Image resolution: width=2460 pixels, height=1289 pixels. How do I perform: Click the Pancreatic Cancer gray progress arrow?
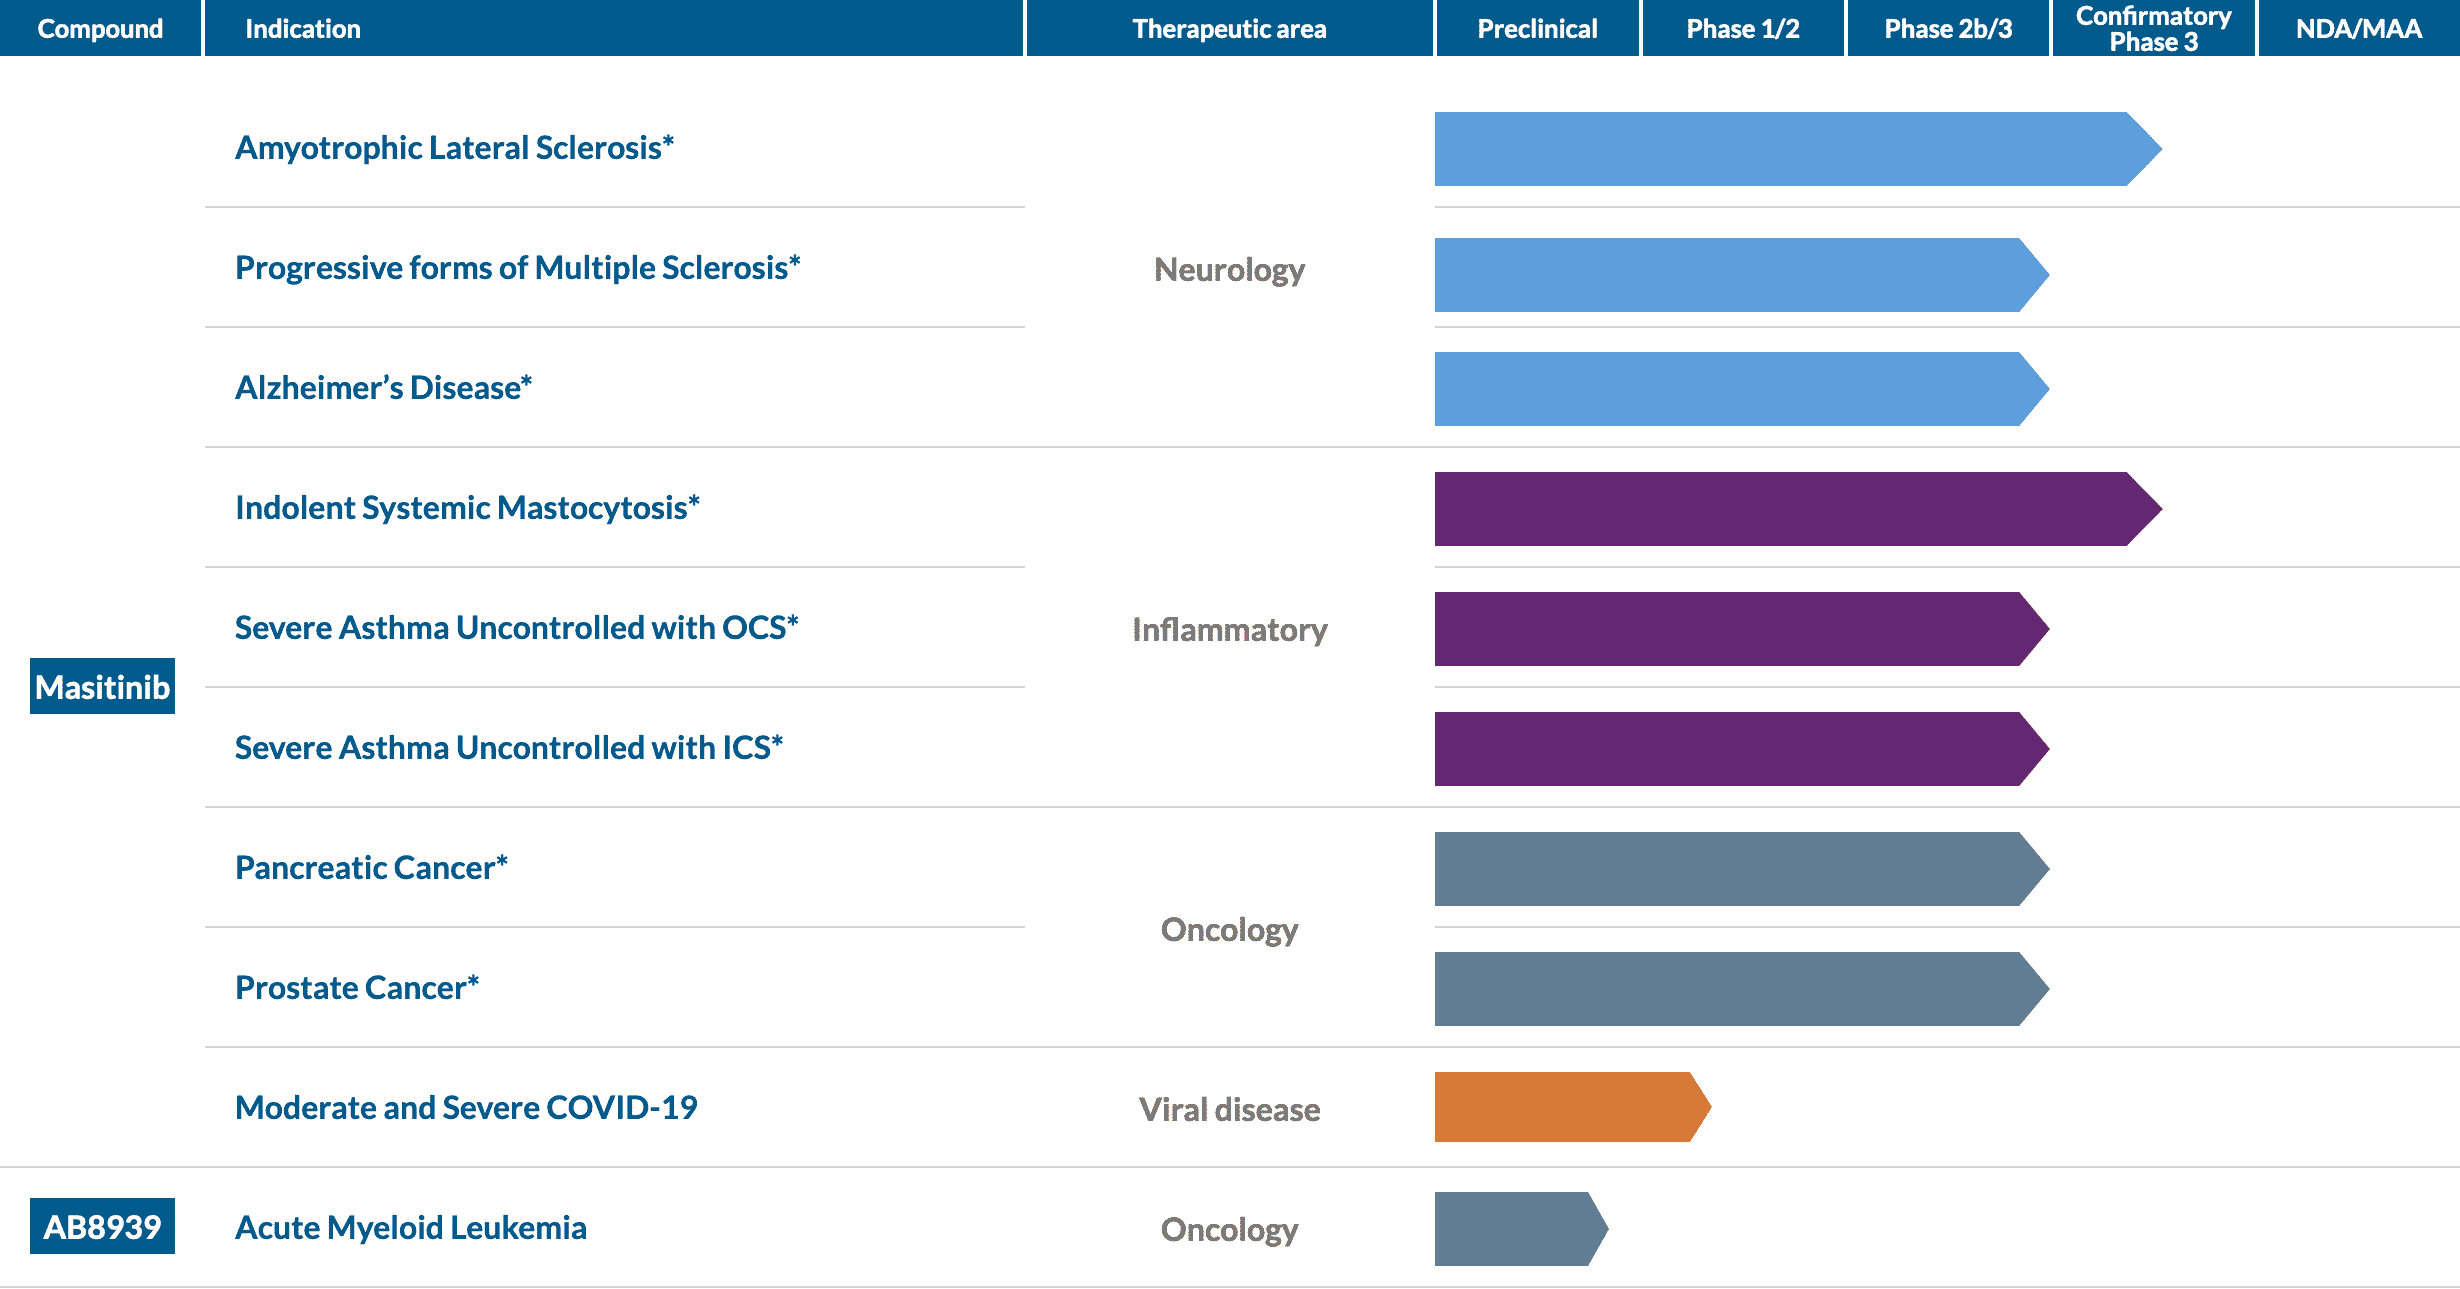1742,869
